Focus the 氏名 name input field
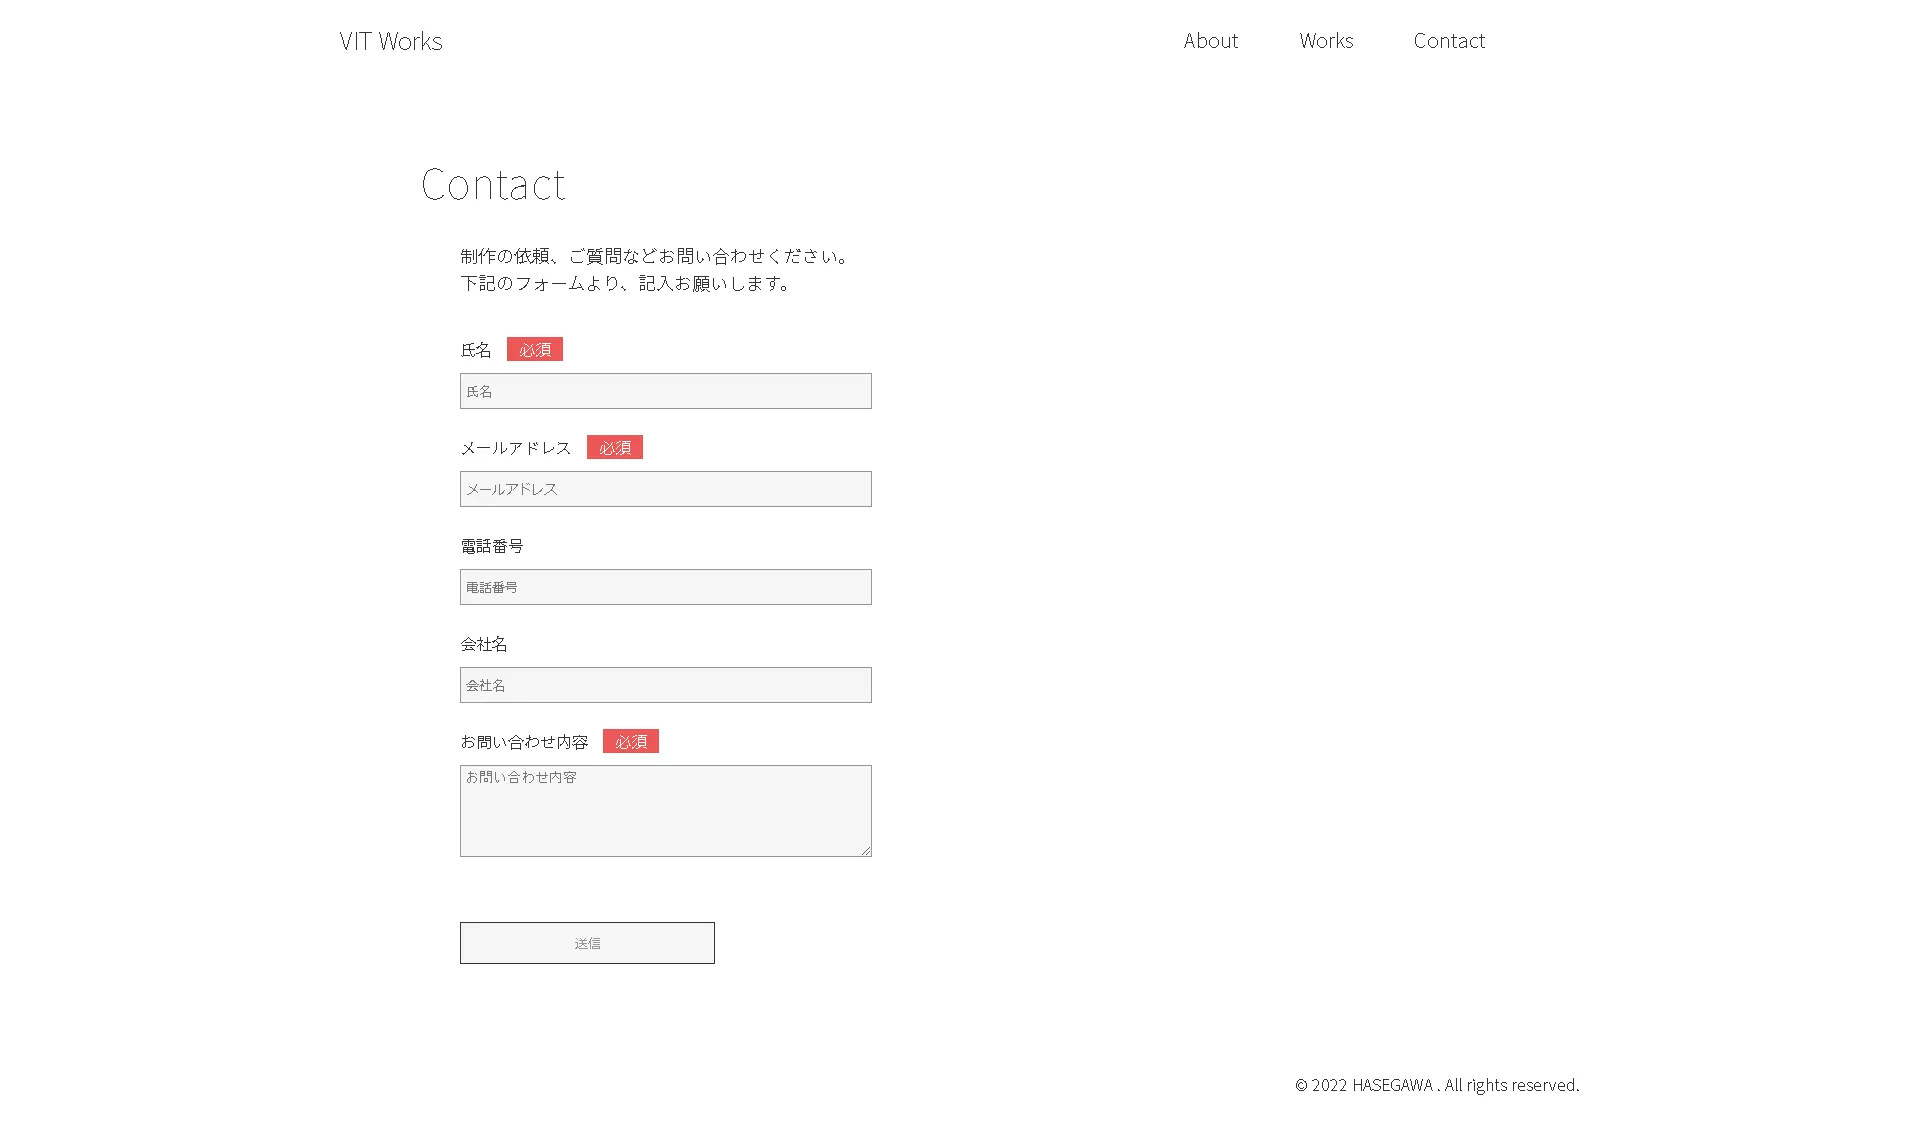The image size is (1920, 1124). coord(665,391)
